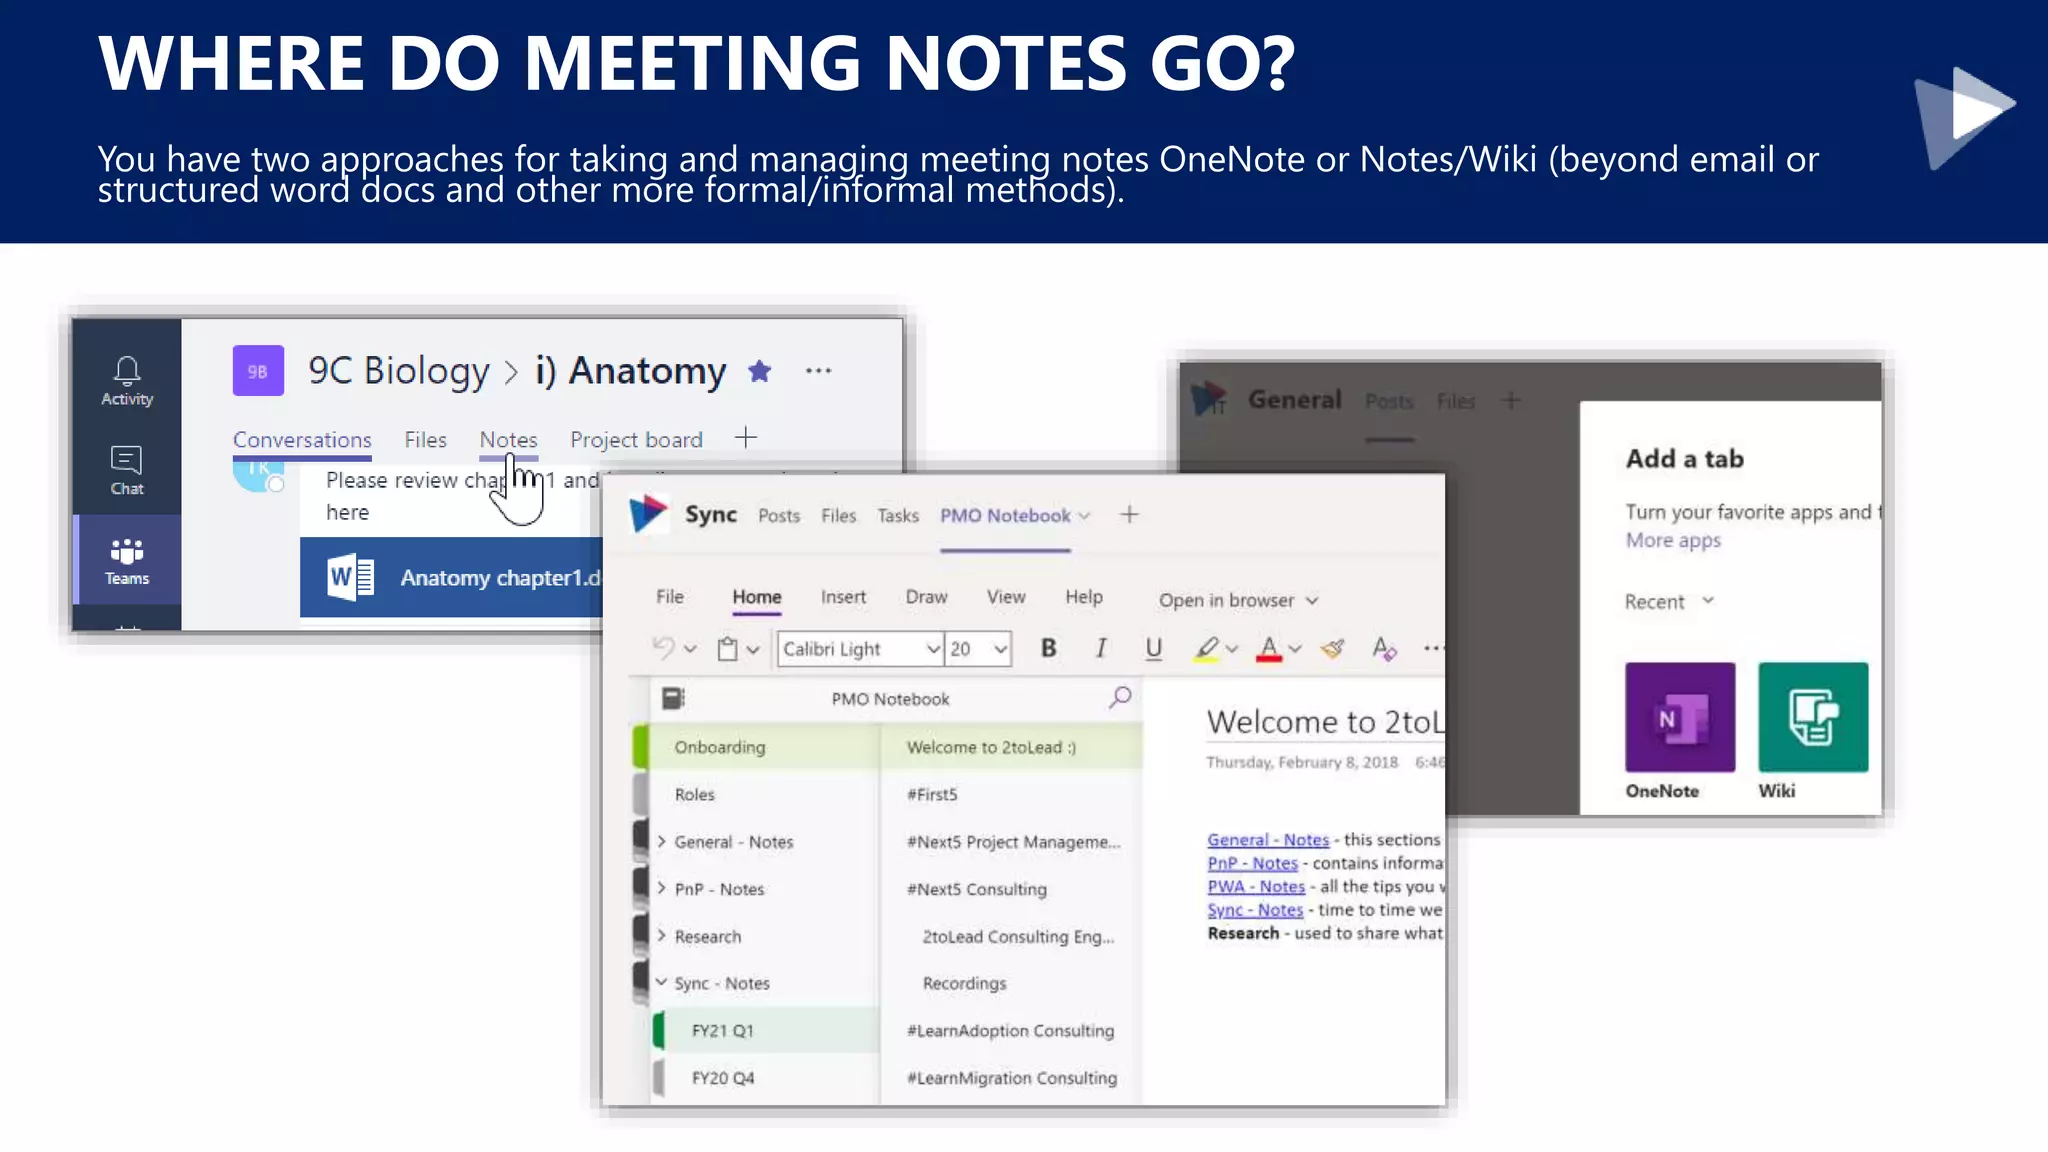Open the Help ribbon tab

point(1084,597)
